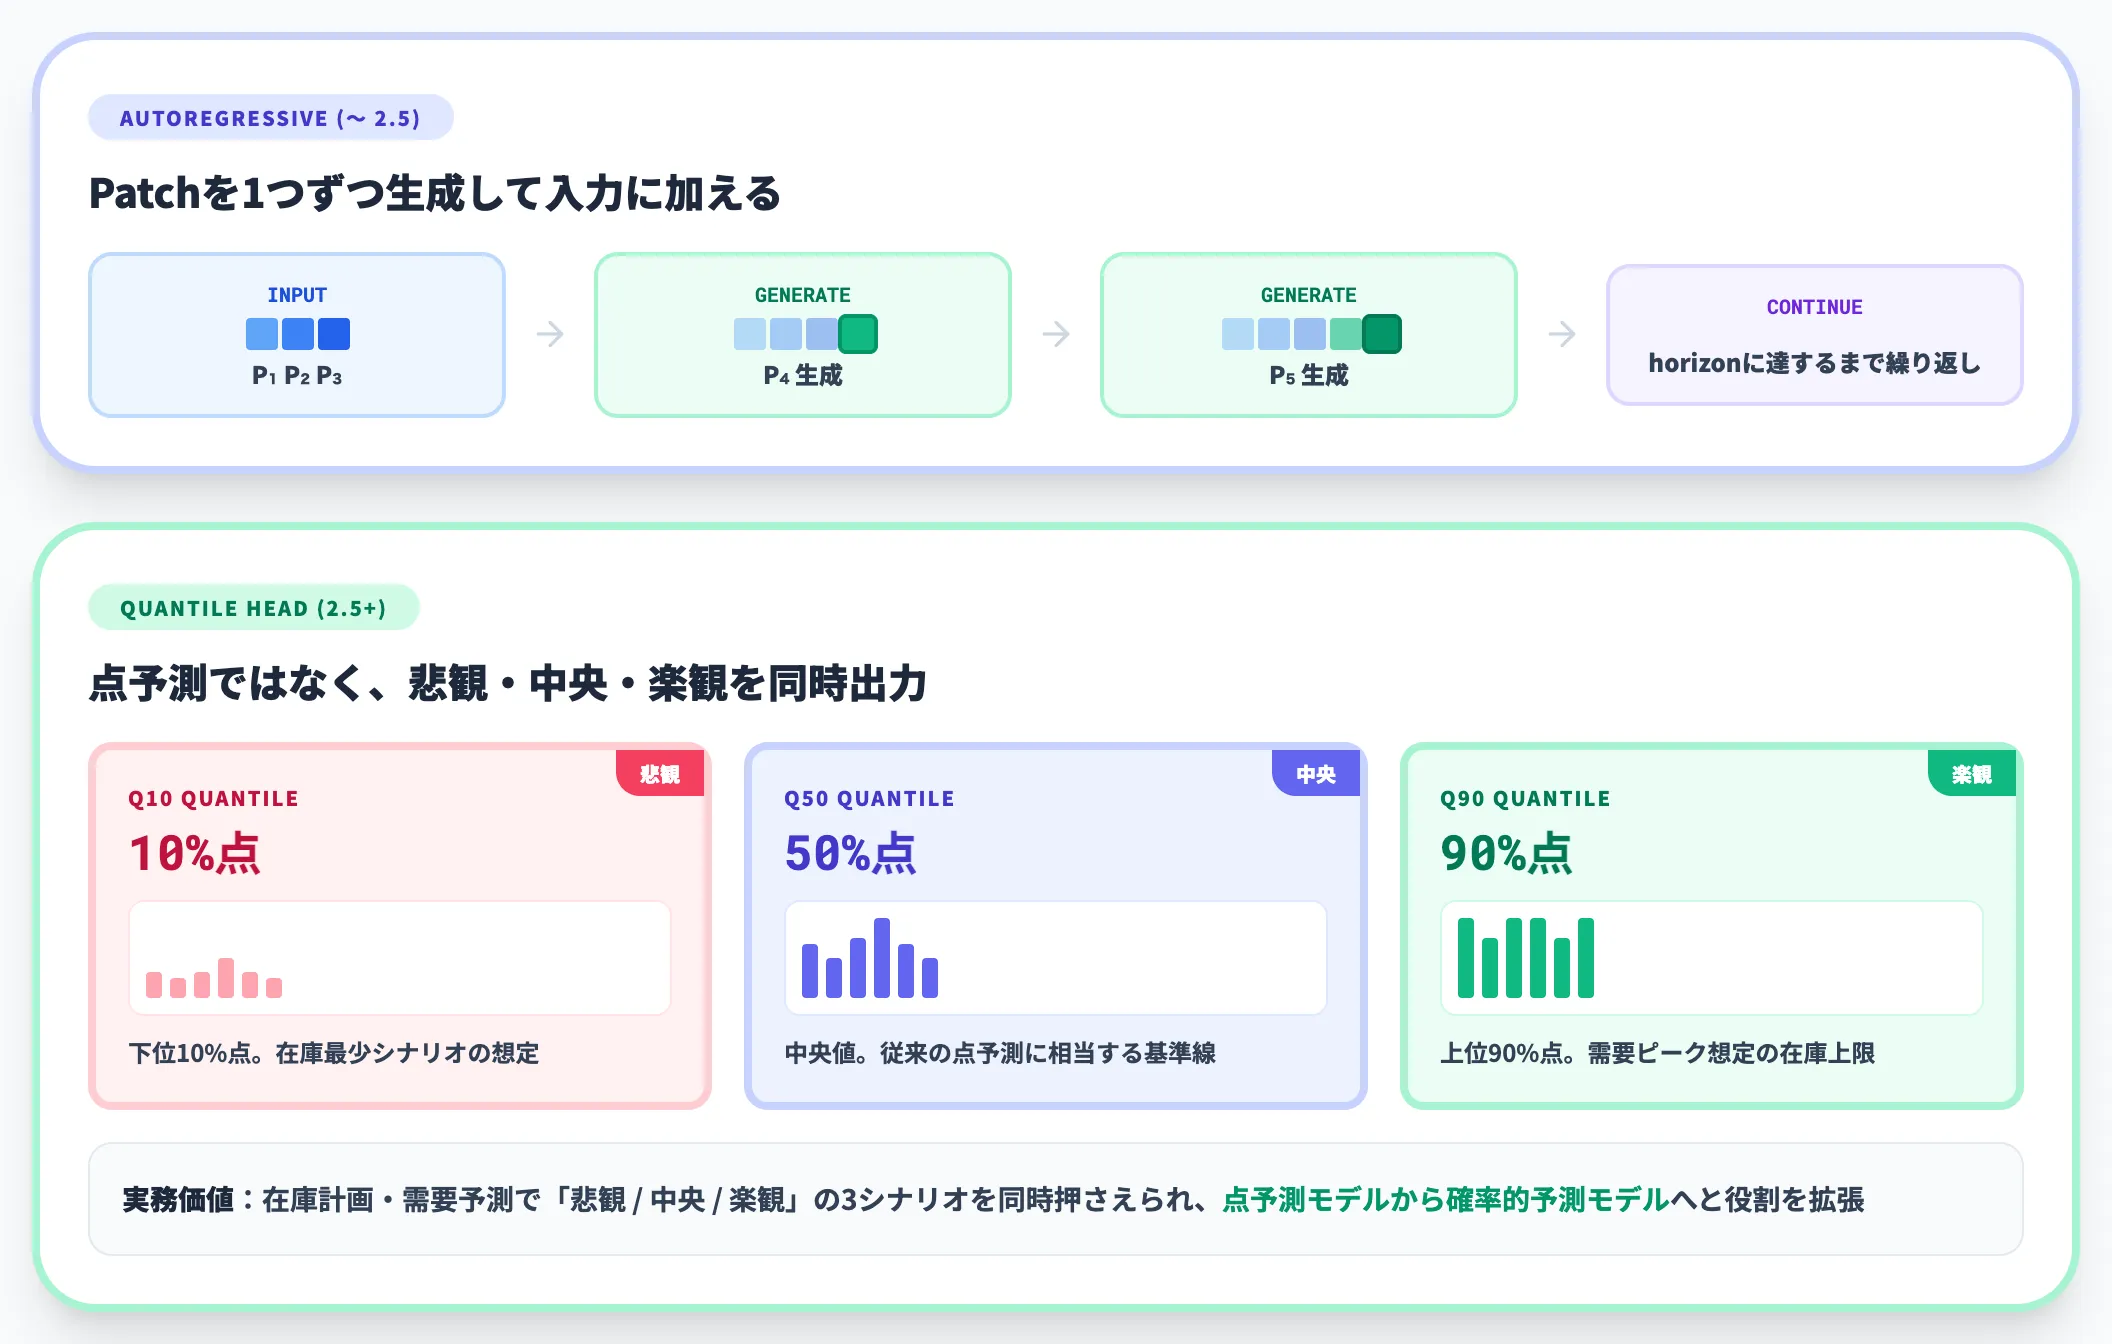Click the AUTOREGRESSIVE (~ 2.5) badge

click(x=271, y=118)
